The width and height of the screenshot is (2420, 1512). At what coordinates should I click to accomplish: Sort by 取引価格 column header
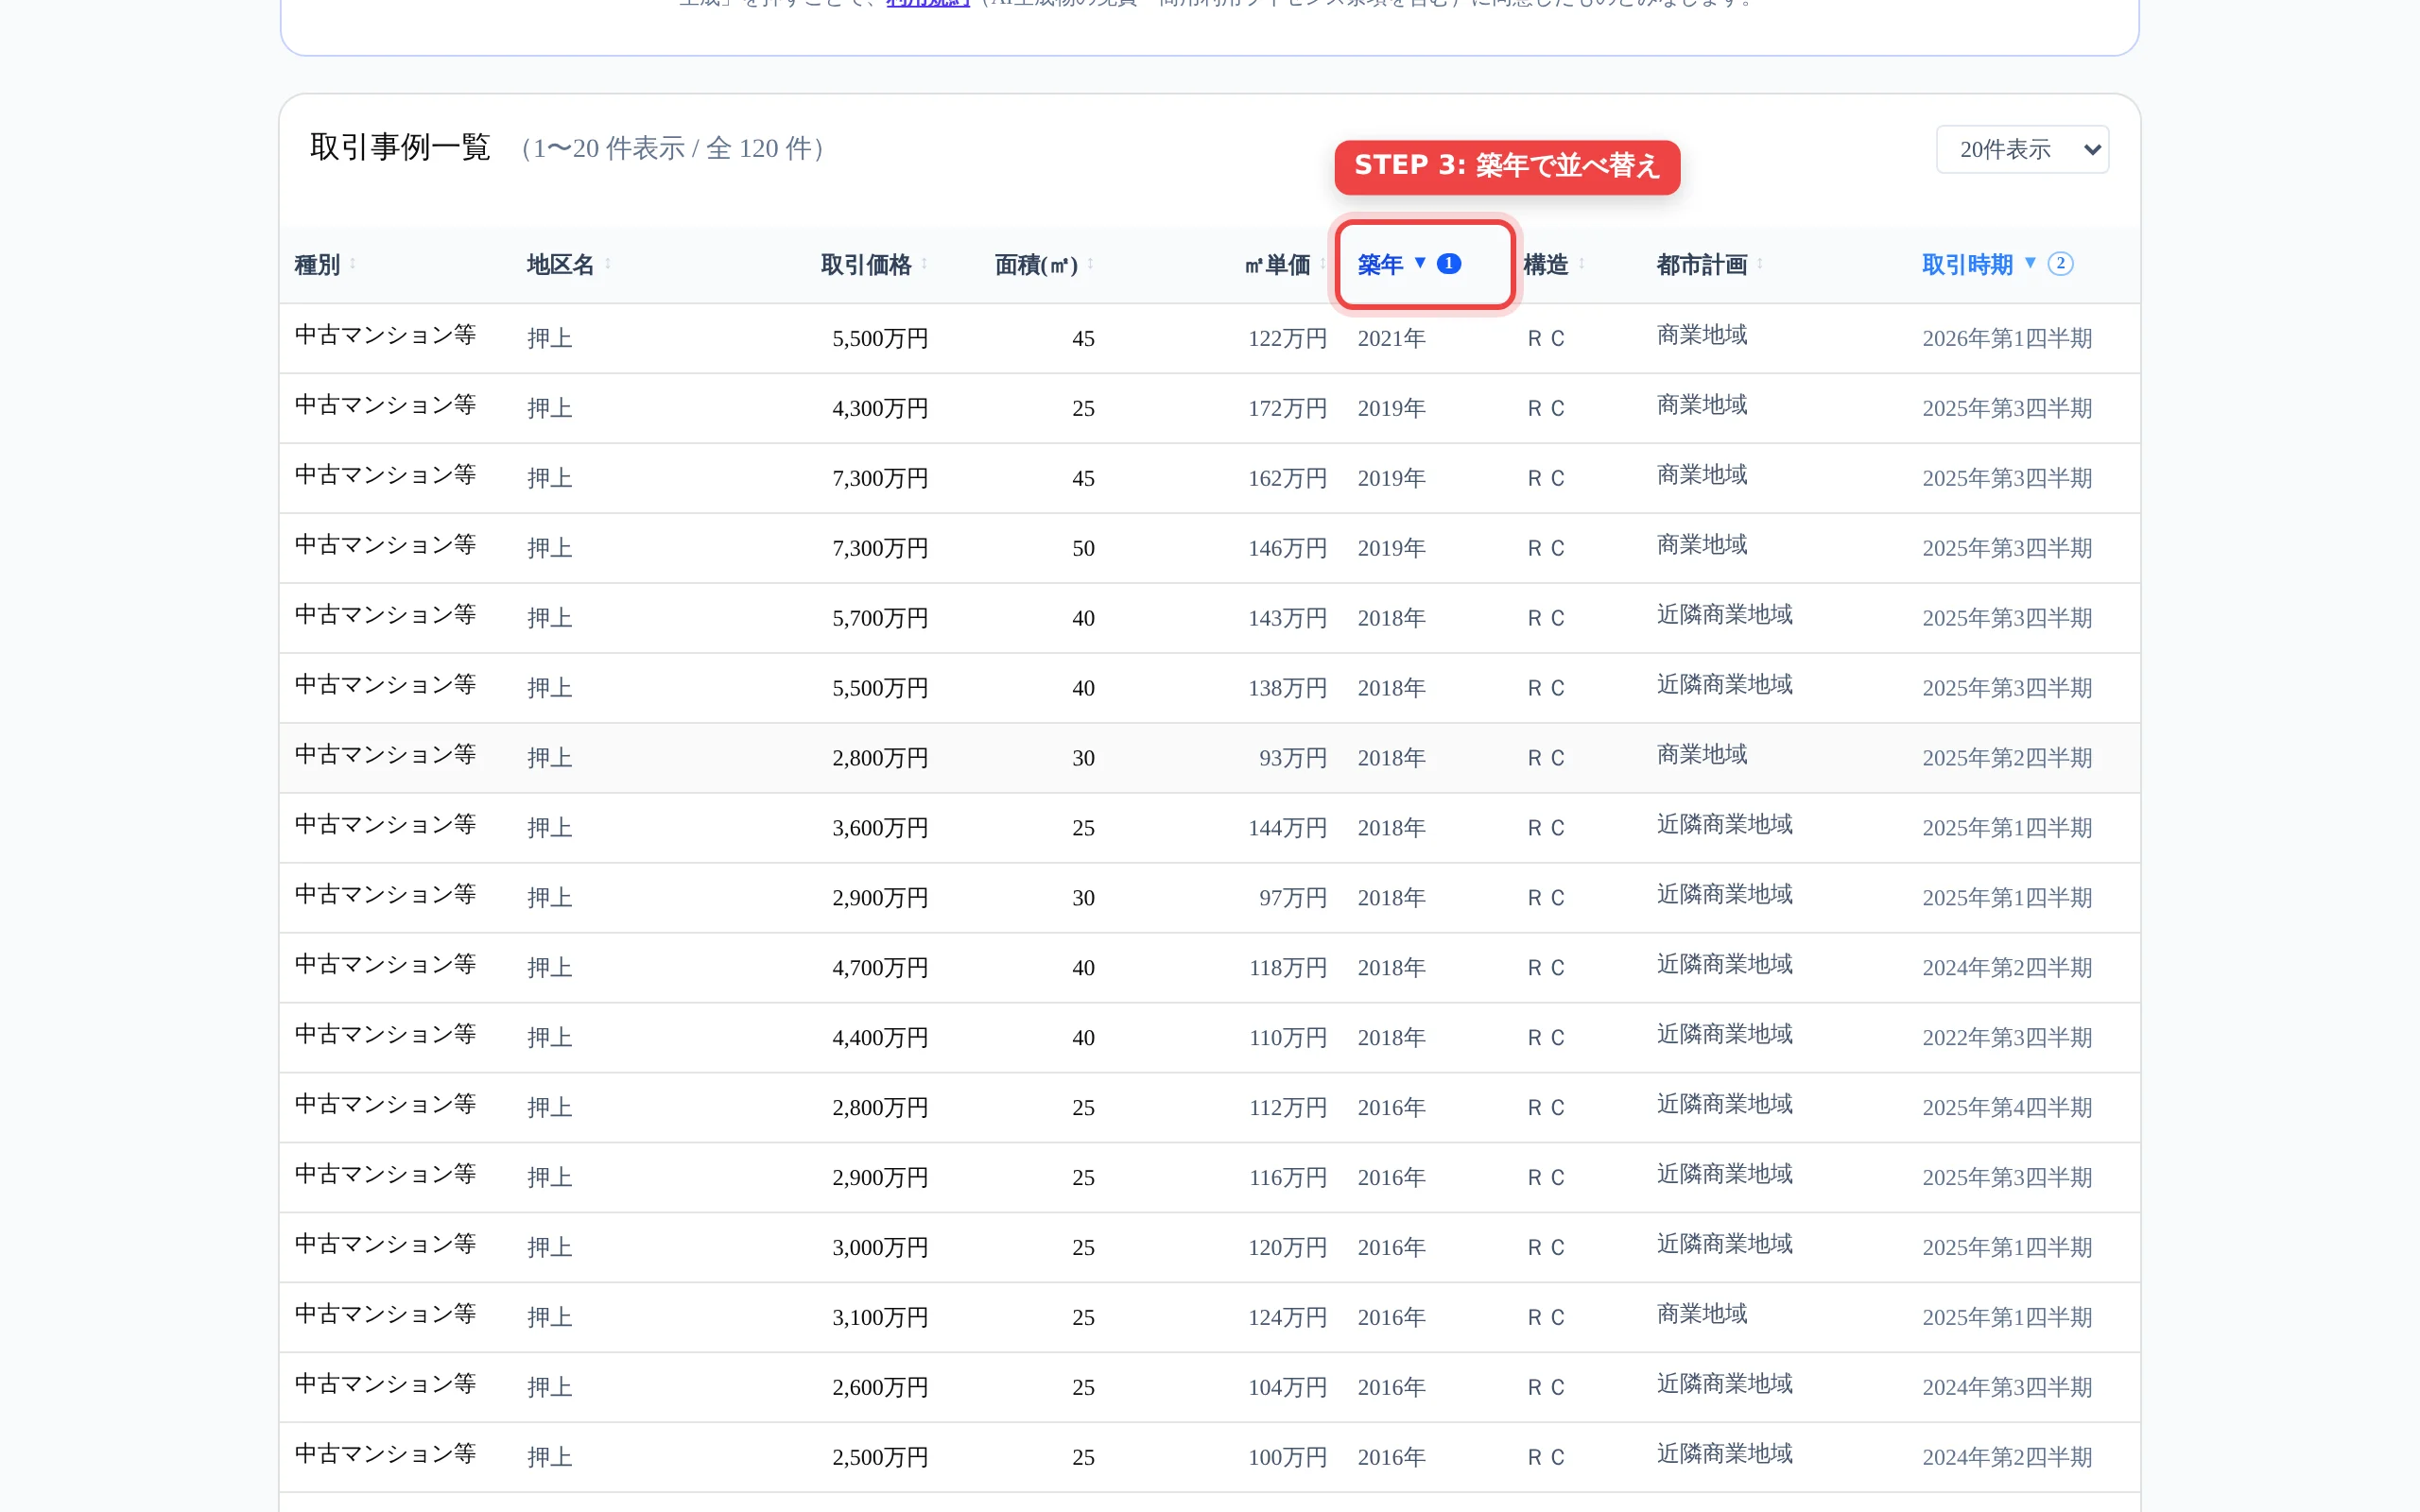pyautogui.click(x=874, y=265)
